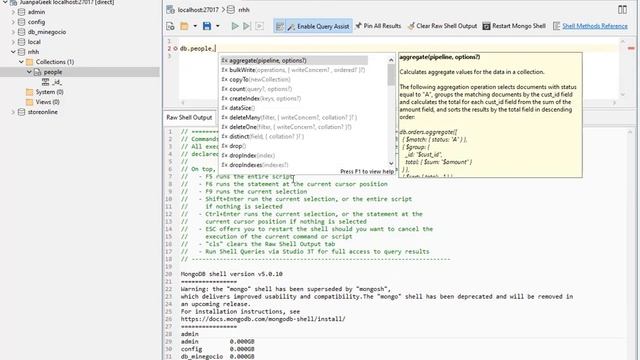Click autocomplete list scroll up arrow

(391, 60)
